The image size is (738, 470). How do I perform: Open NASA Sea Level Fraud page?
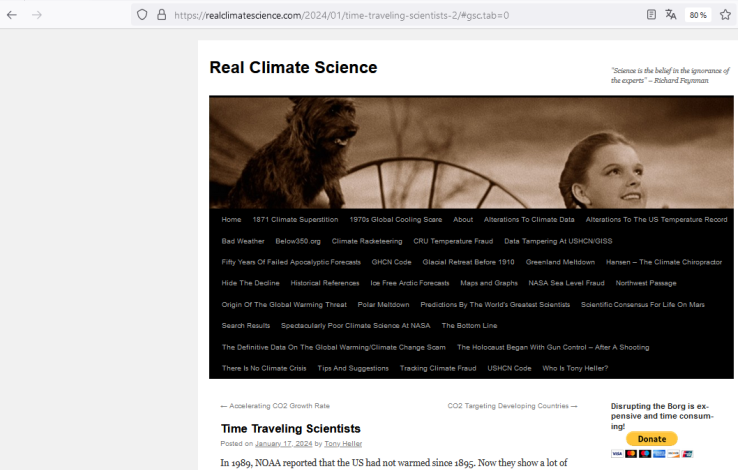pyautogui.click(x=566, y=283)
